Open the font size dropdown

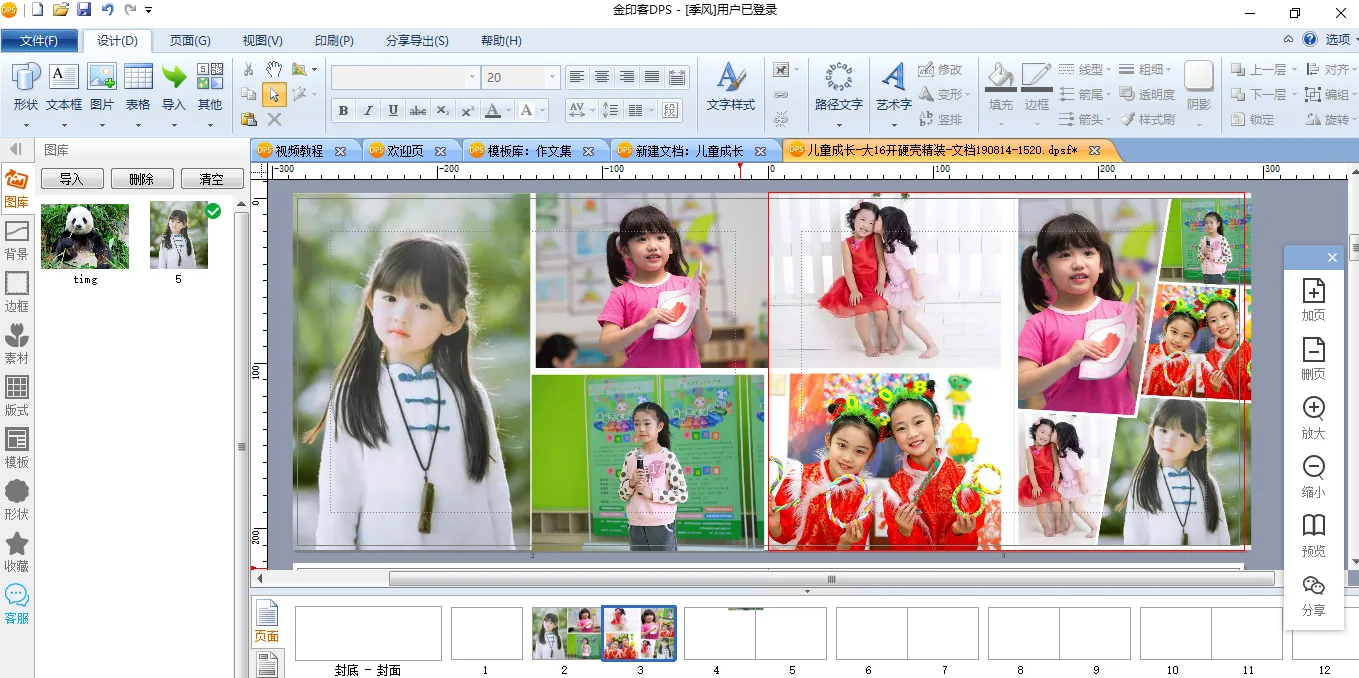tap(552, 78)
